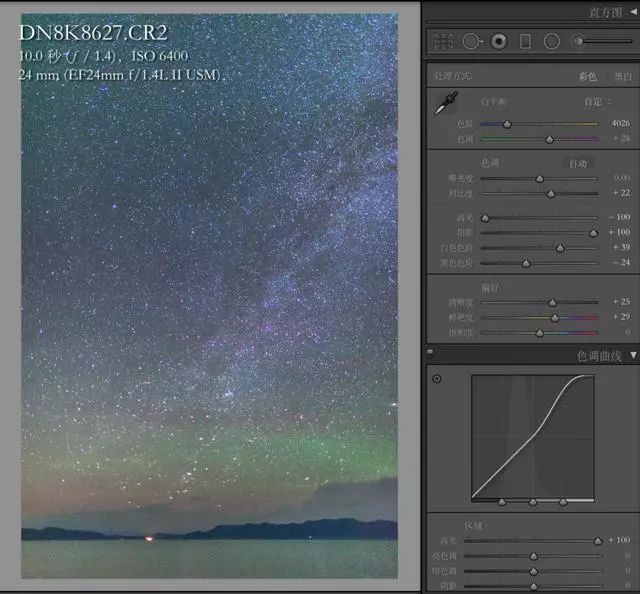The image size is (640, 594).
Task: Click the 自动 auto tone button
Action: point(578,164)
